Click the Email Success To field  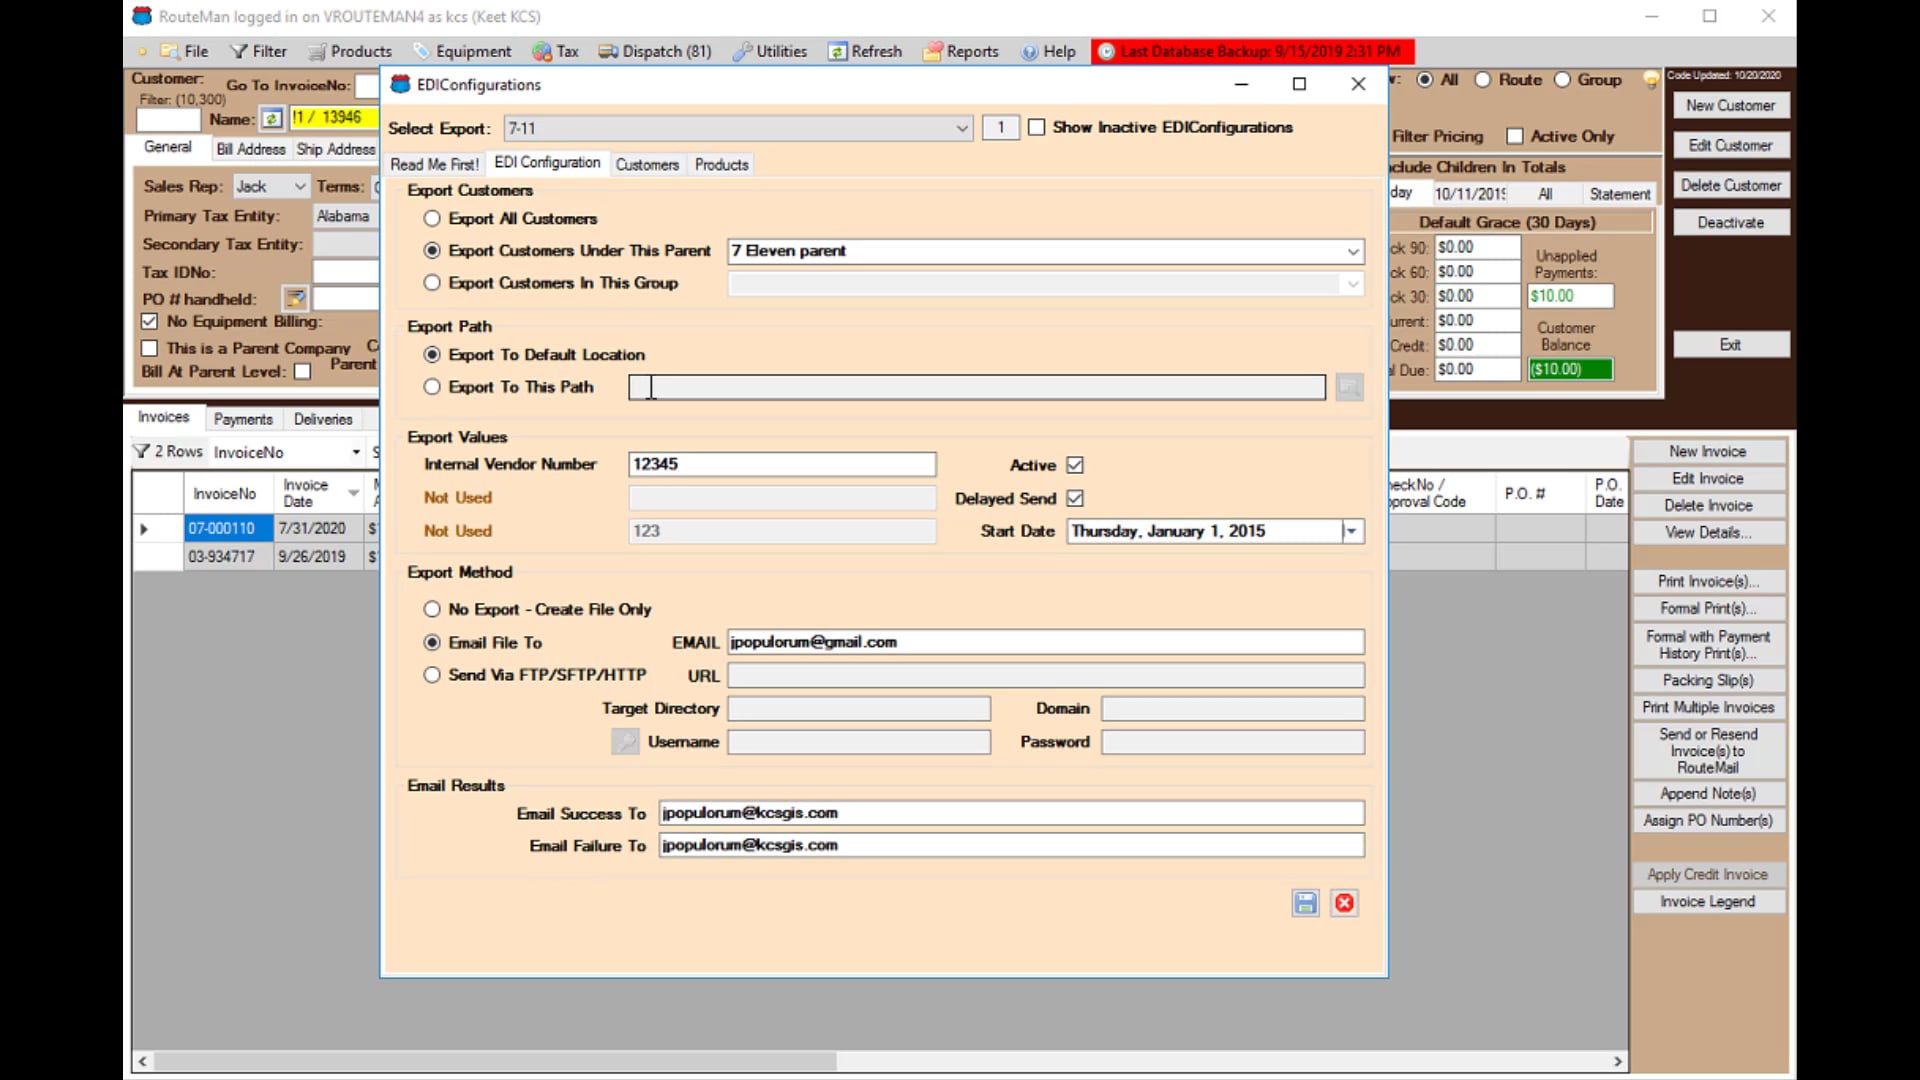[1011, 813]
